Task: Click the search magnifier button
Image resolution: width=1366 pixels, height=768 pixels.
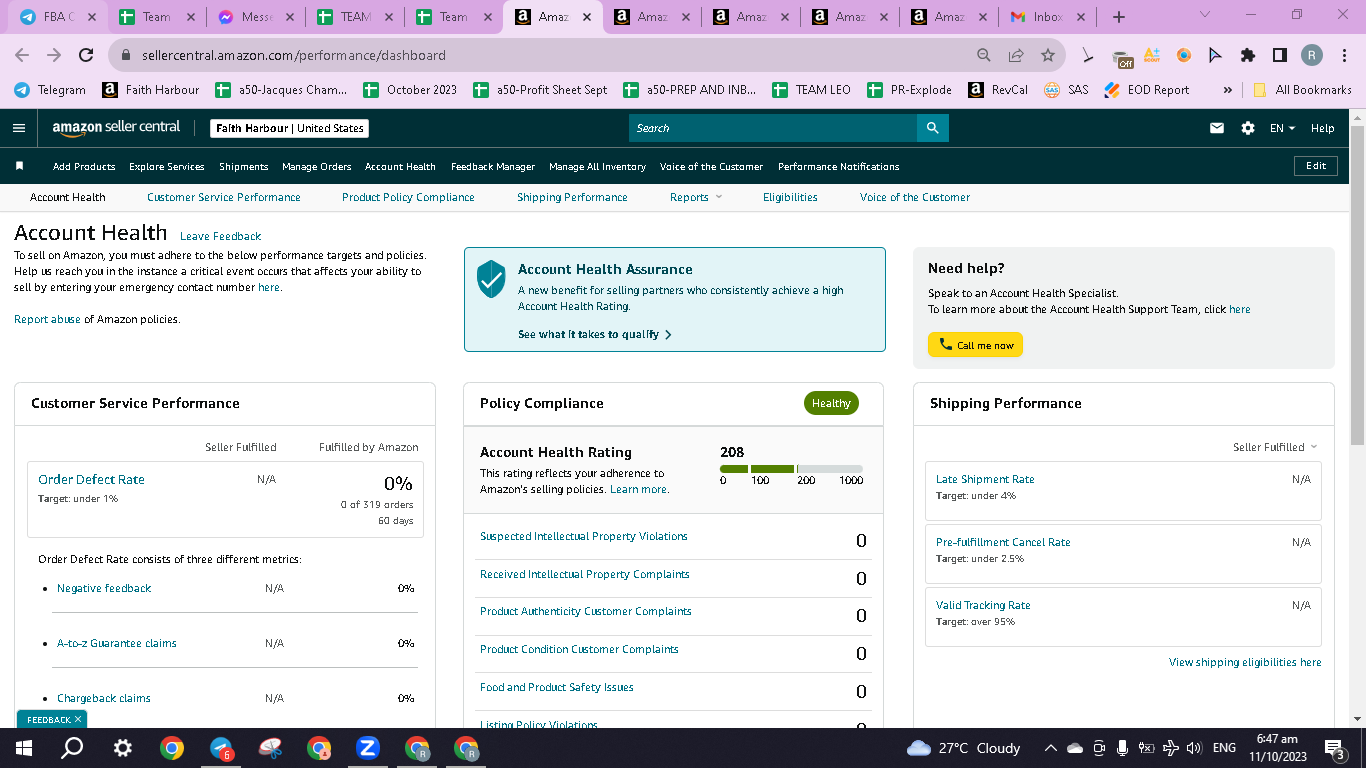Action: click(x=932, y=128)
